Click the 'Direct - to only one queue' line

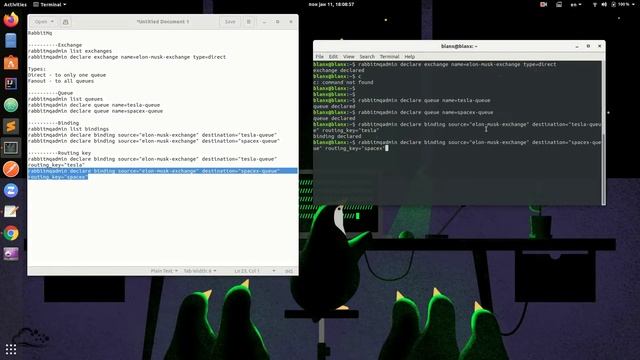point(67,75)
